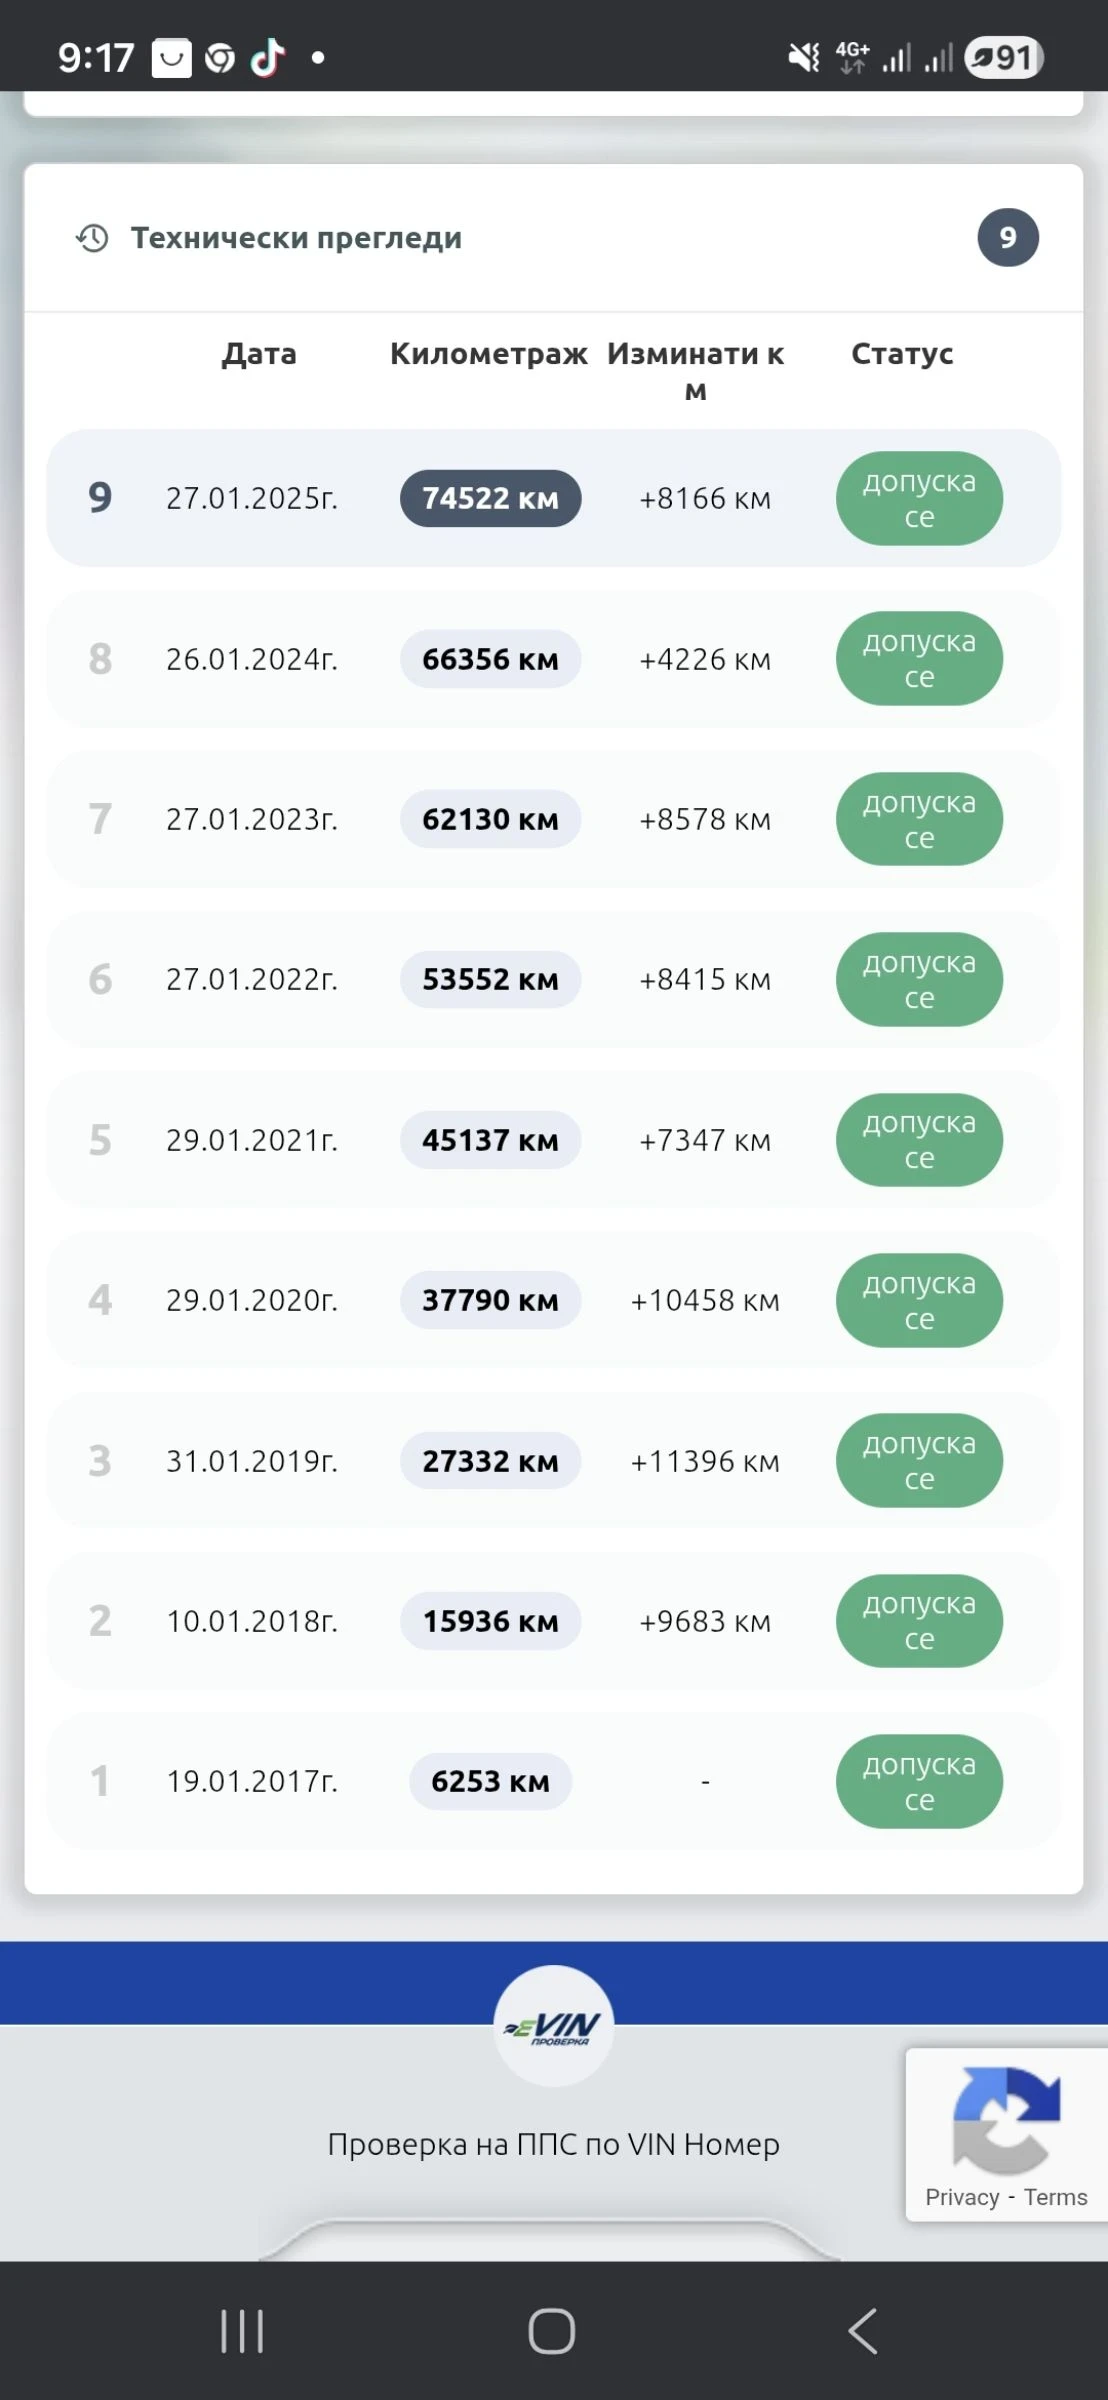Tap the history clock icon beside Технически прегледи
Screen dimensions: 1108x2400
tap(93, 238)
